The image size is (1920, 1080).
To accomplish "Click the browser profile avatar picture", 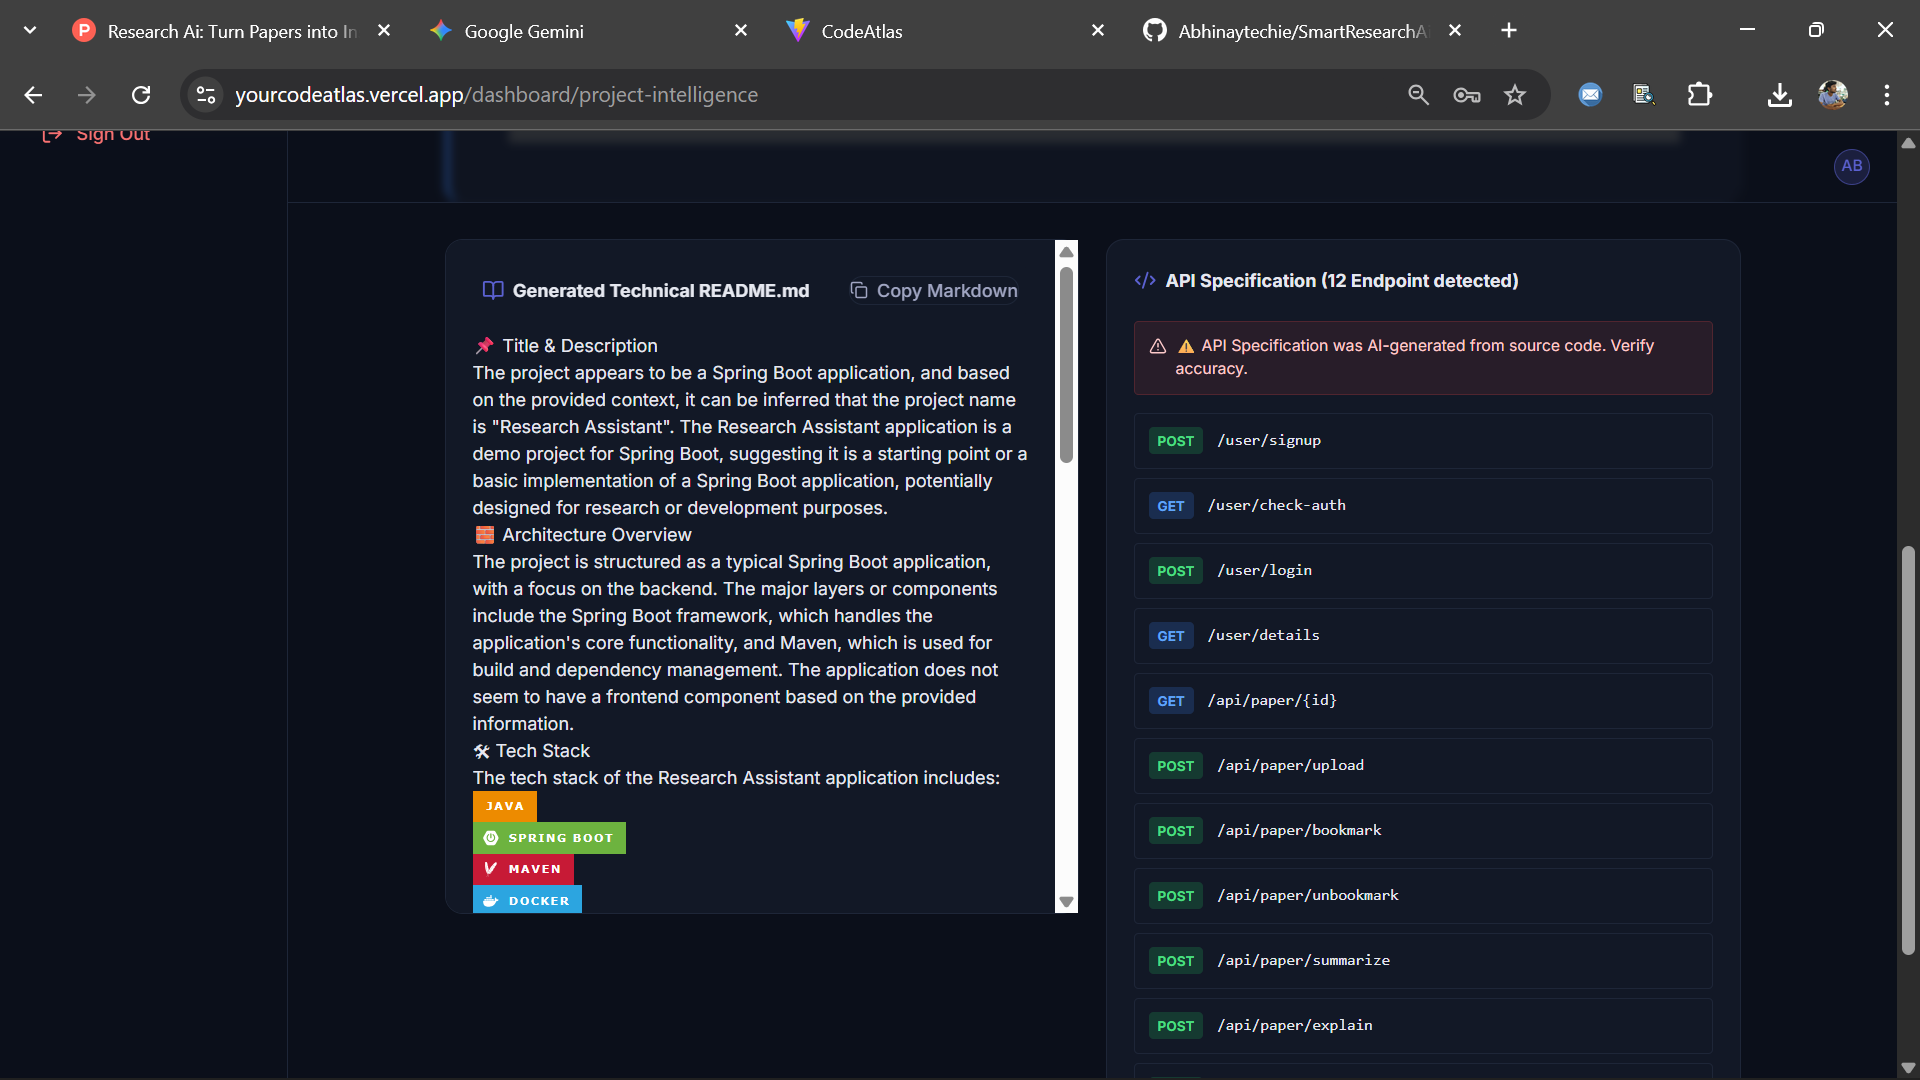I will point(1832,95).
